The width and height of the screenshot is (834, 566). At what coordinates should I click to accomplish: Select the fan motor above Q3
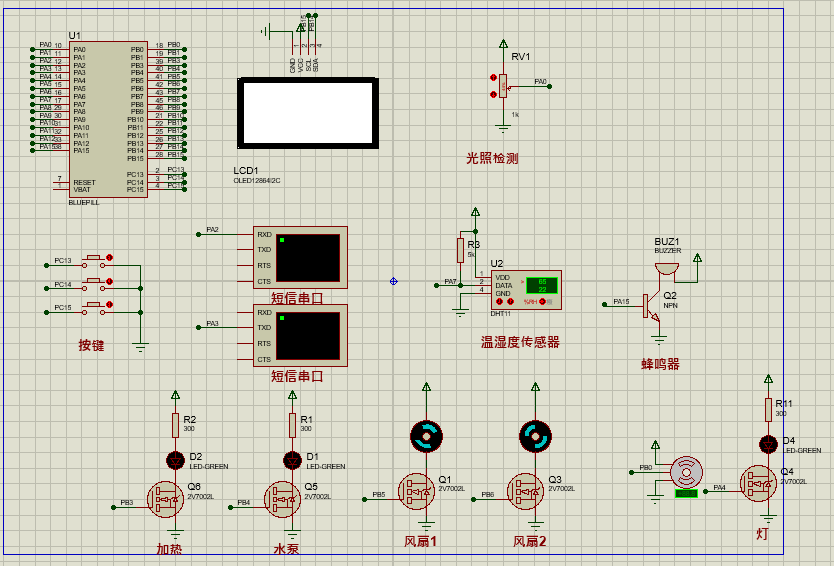[536, 437]
